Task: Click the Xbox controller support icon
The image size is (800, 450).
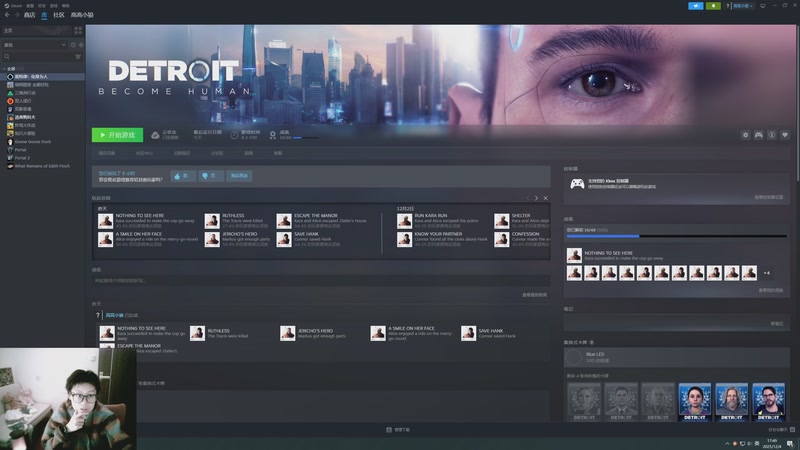Action: (x=577, y=184)
